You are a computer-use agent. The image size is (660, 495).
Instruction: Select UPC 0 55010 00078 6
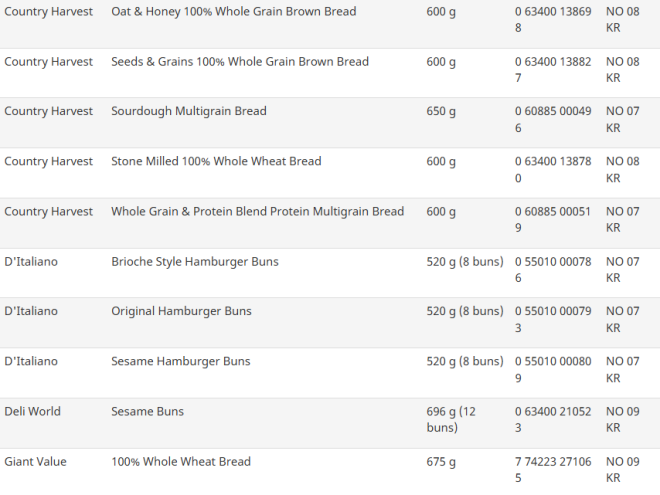[553, 270]
